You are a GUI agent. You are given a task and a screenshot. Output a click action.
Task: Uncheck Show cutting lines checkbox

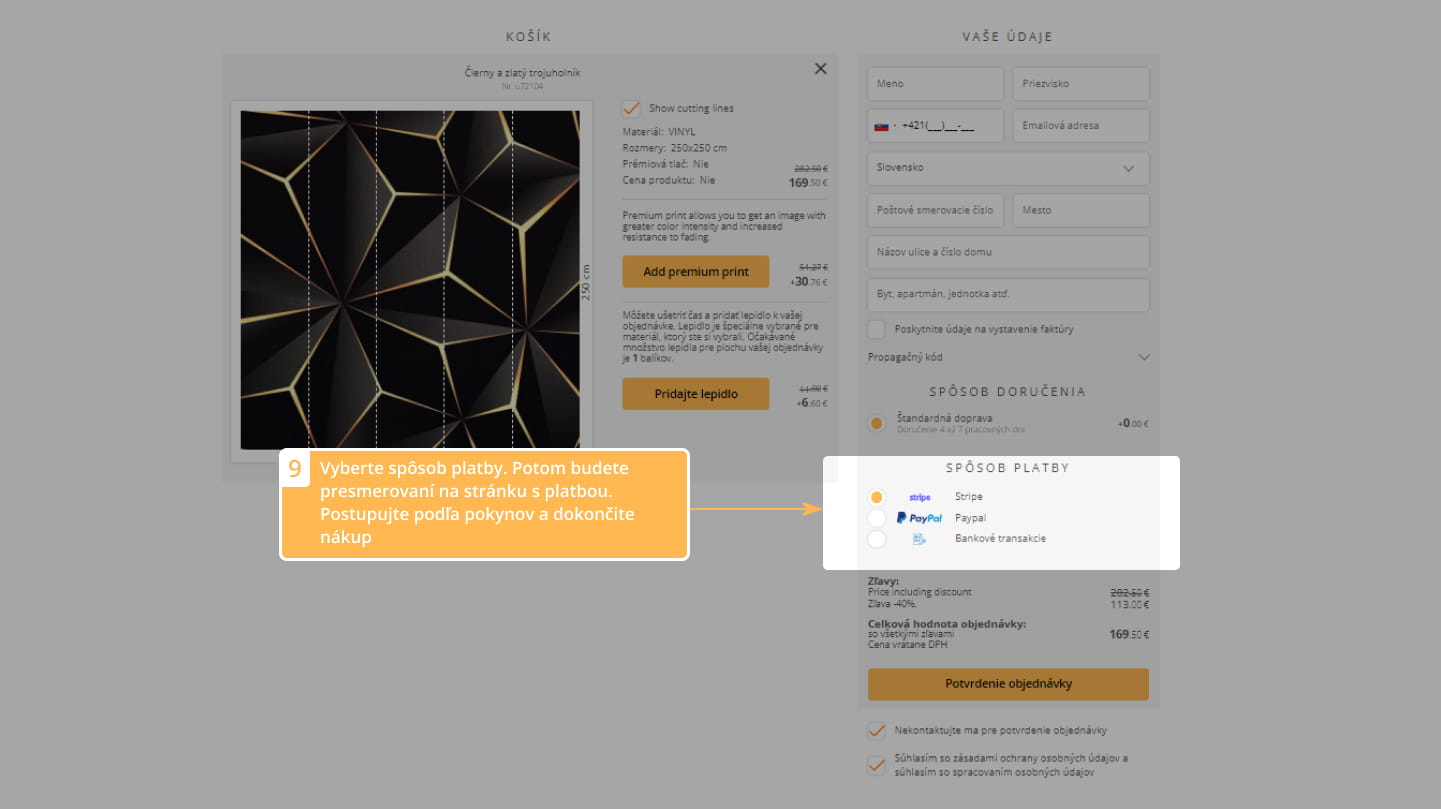point(631,108)
